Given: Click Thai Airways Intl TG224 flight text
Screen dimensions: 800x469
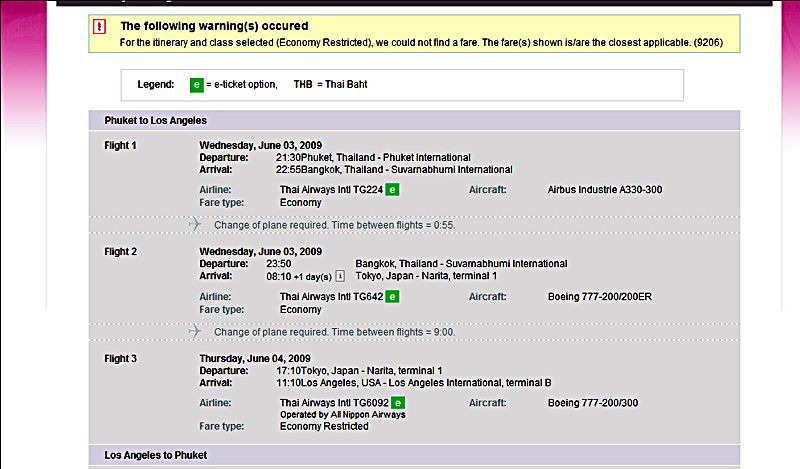Looking at the screenshot, I should [x=331, y=190].
